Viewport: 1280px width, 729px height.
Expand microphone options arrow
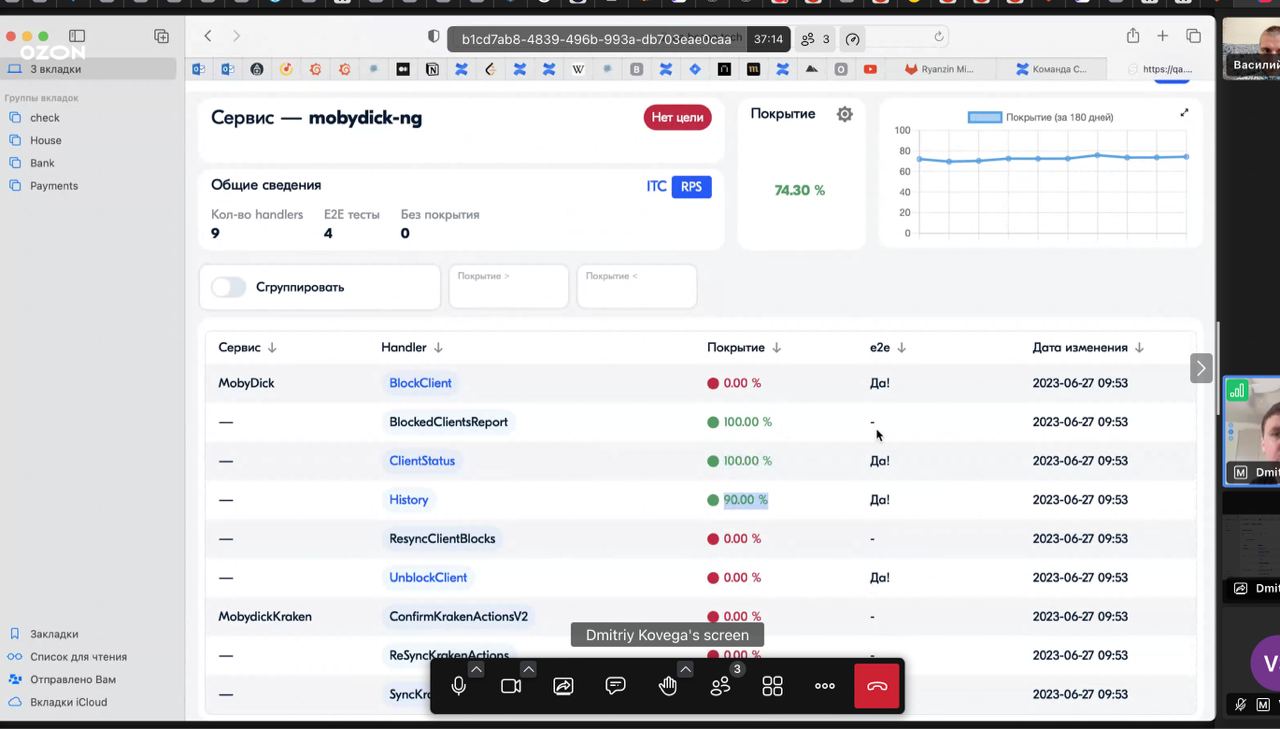[x=476, y=669]
